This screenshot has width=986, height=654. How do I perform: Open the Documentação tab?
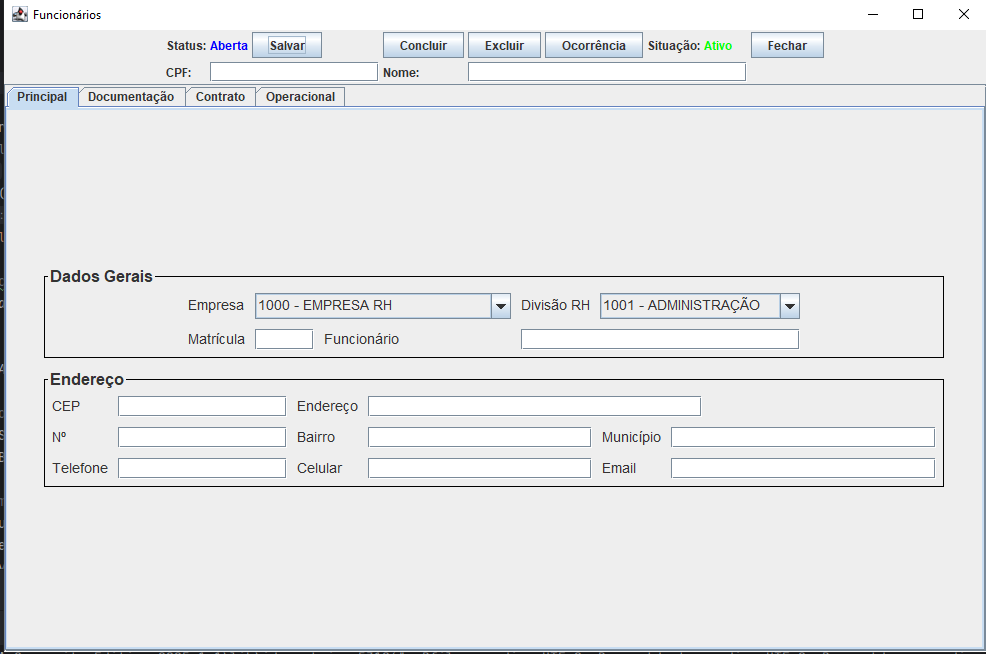[x=131, y=97]
